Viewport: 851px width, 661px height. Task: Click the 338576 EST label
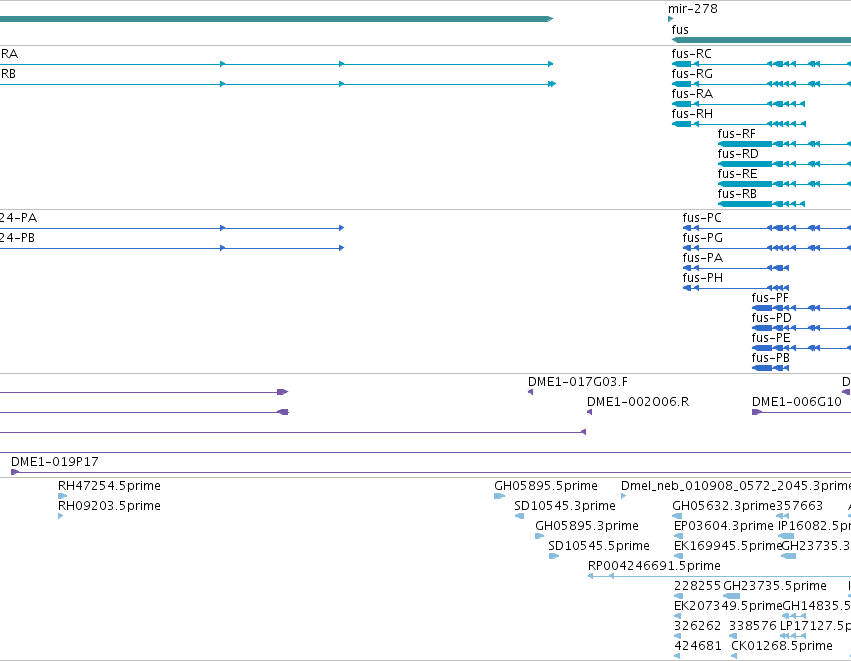(753, 626)
